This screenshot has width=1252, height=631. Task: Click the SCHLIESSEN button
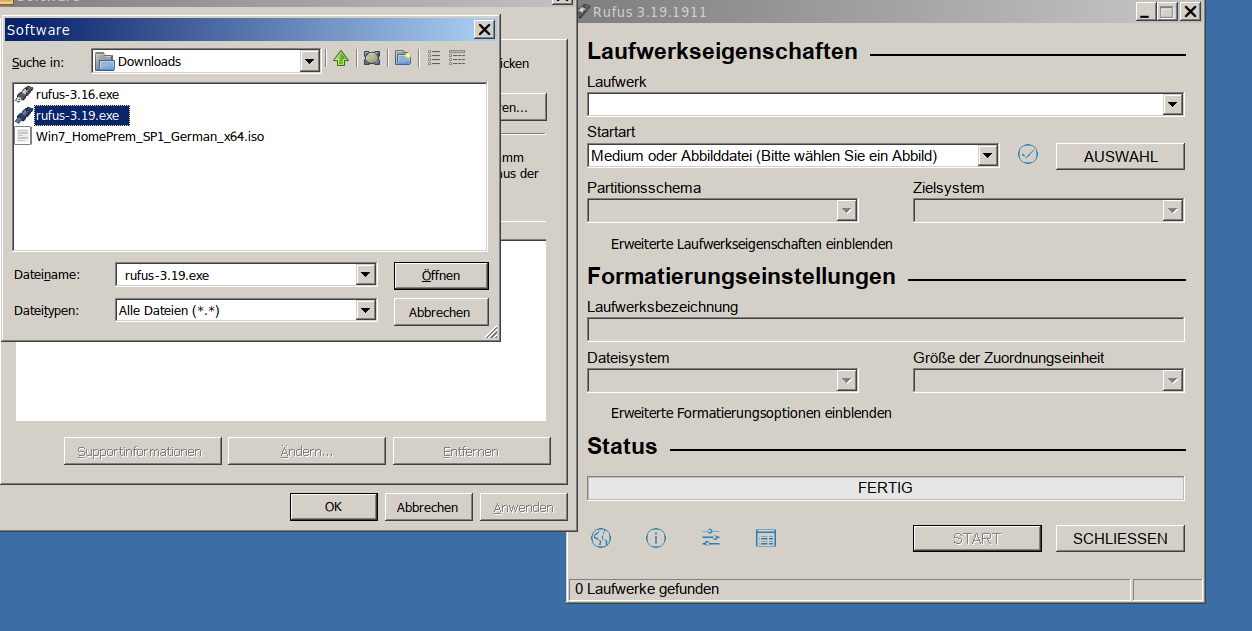[x=1120, y=538]
